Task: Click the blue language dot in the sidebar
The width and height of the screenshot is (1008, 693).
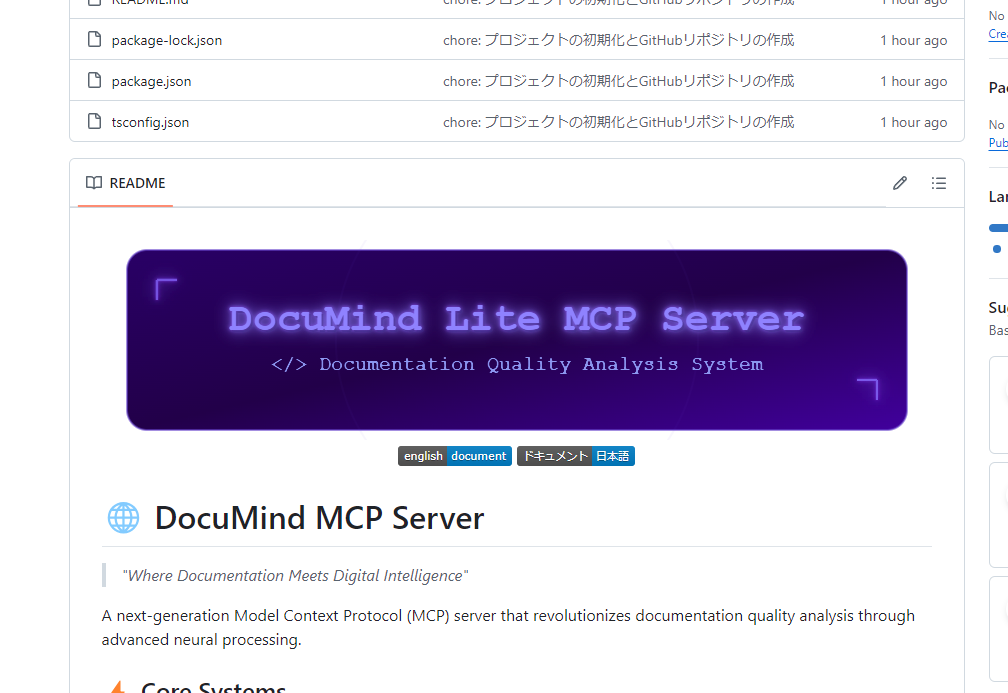Action: pos(996,248)
